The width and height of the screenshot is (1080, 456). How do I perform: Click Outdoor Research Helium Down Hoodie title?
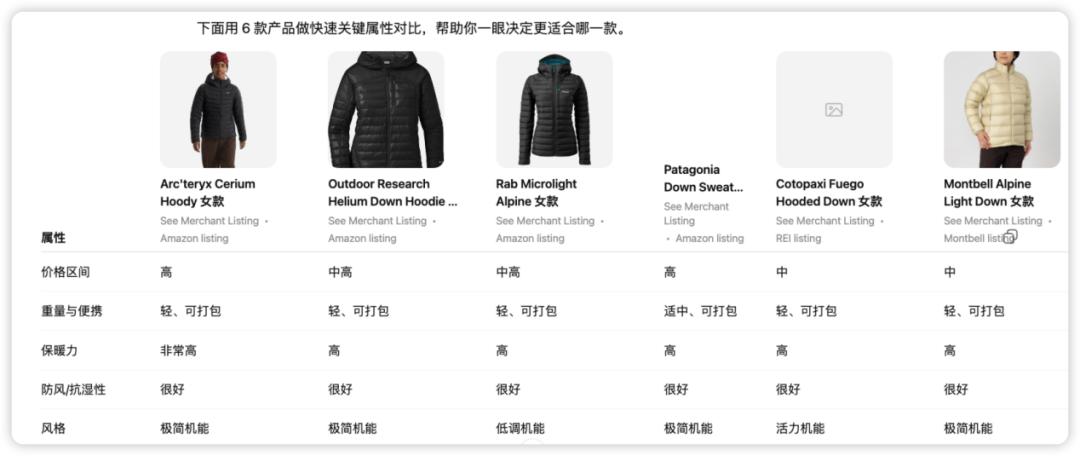tap(393, 193)
